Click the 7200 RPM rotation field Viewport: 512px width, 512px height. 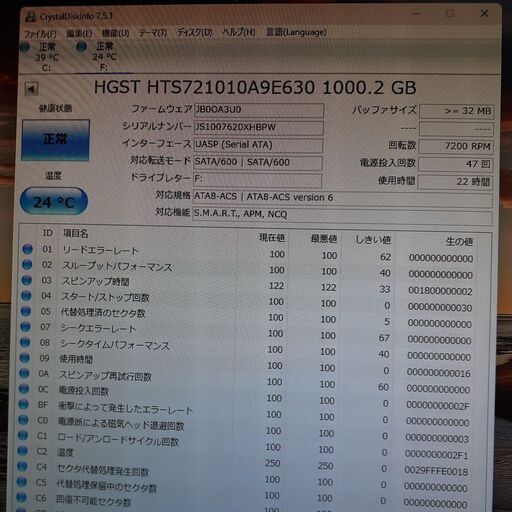pyautogui.click(x=456, y=146)
